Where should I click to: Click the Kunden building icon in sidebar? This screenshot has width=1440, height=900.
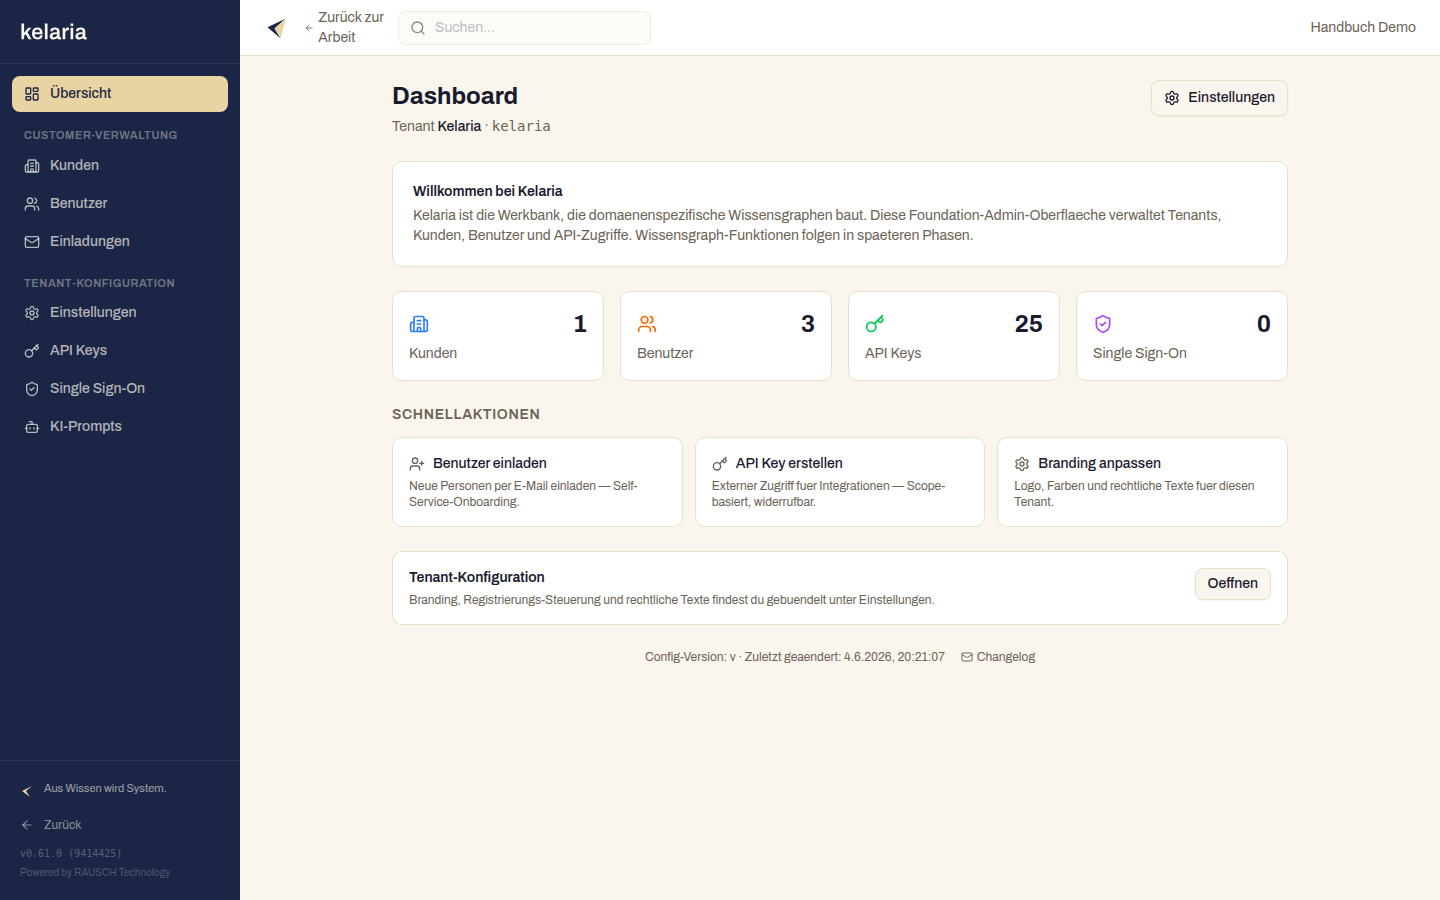pos(32,166)
